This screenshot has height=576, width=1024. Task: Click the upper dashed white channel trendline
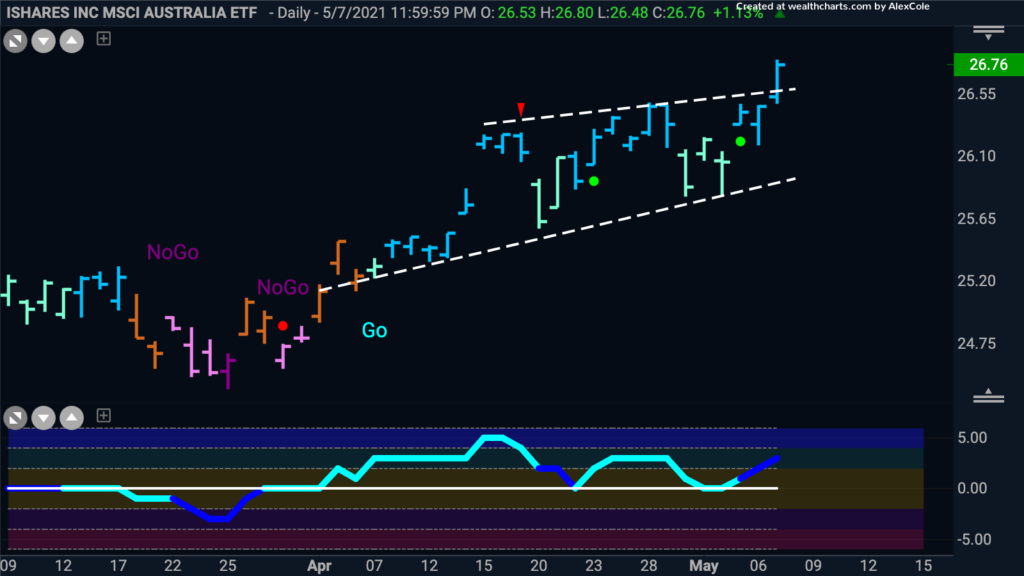click(x=639, y=106)
